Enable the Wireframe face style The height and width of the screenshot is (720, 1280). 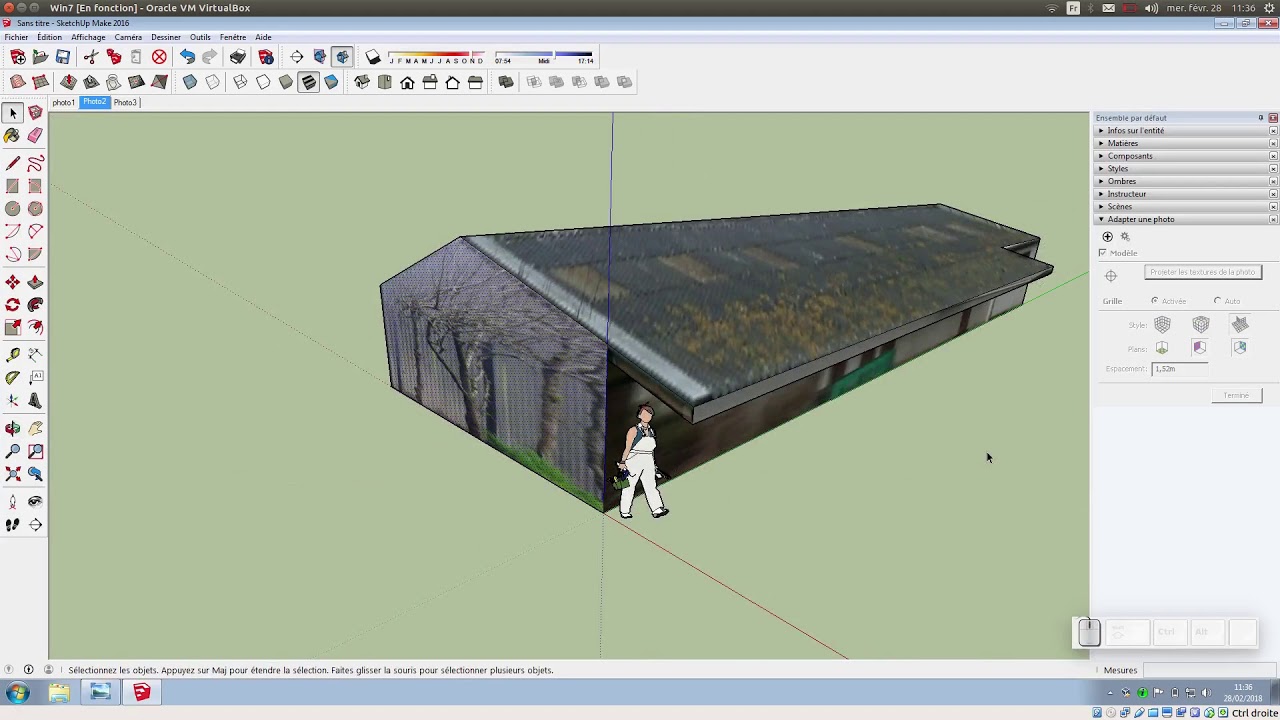[240, 82]
